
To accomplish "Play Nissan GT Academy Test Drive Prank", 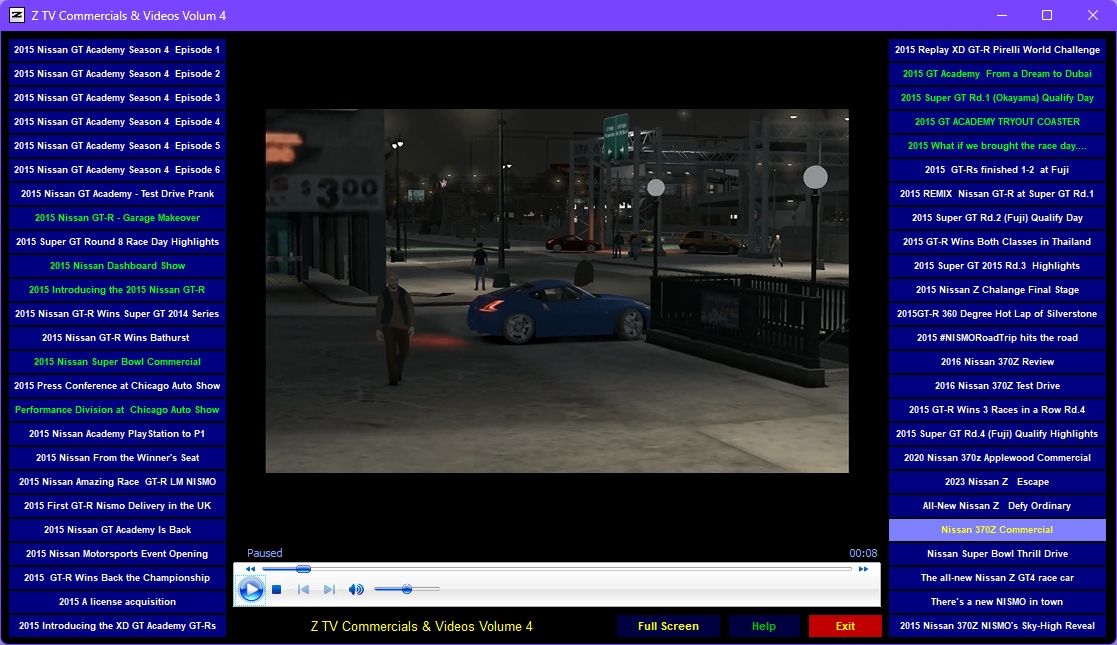I will point(118,194).
